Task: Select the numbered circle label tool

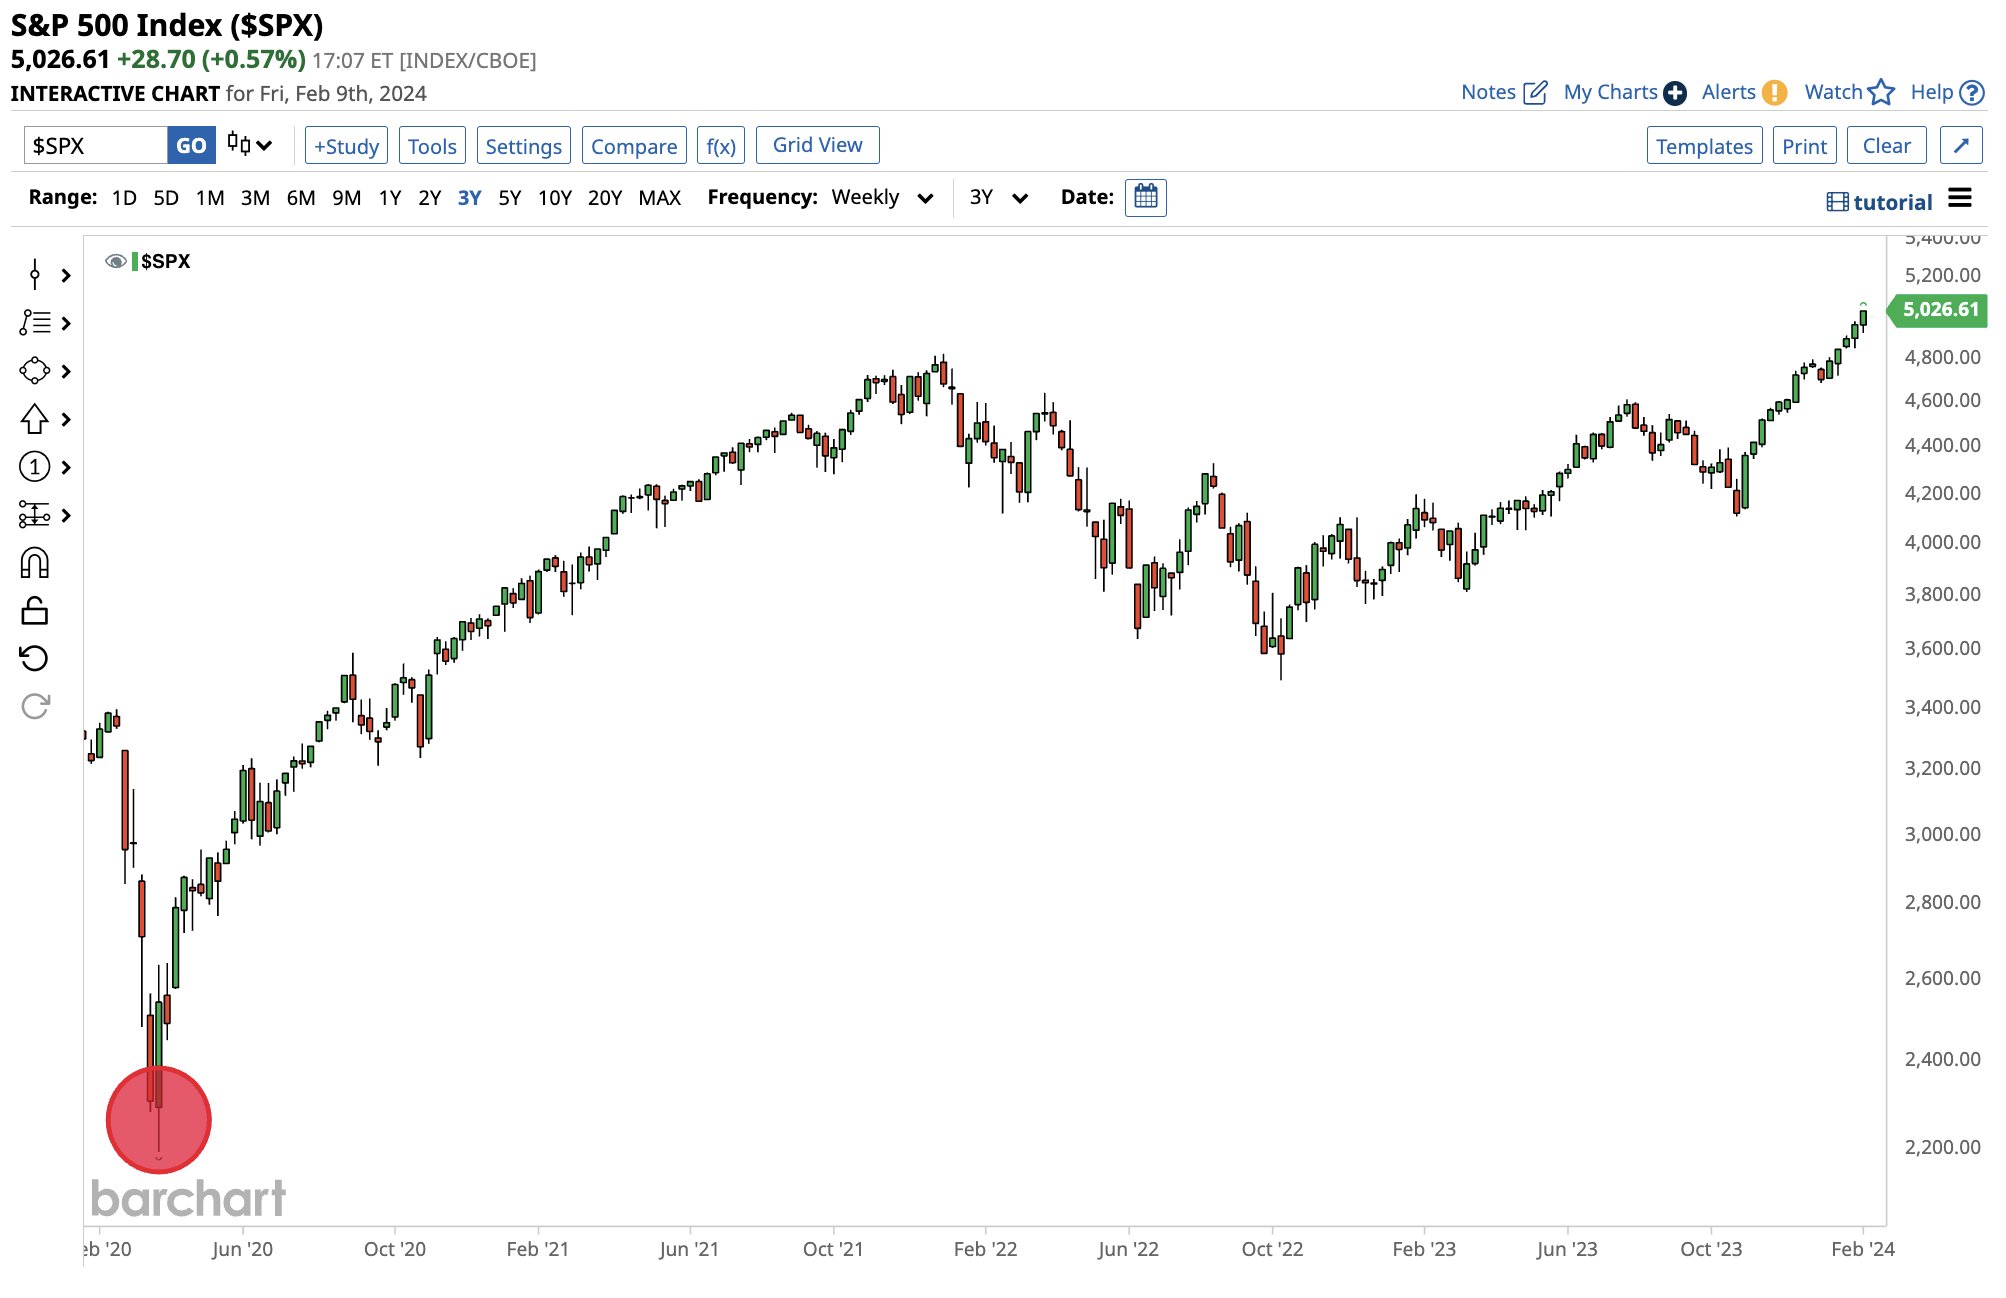Action: click(x=35, y=467)
